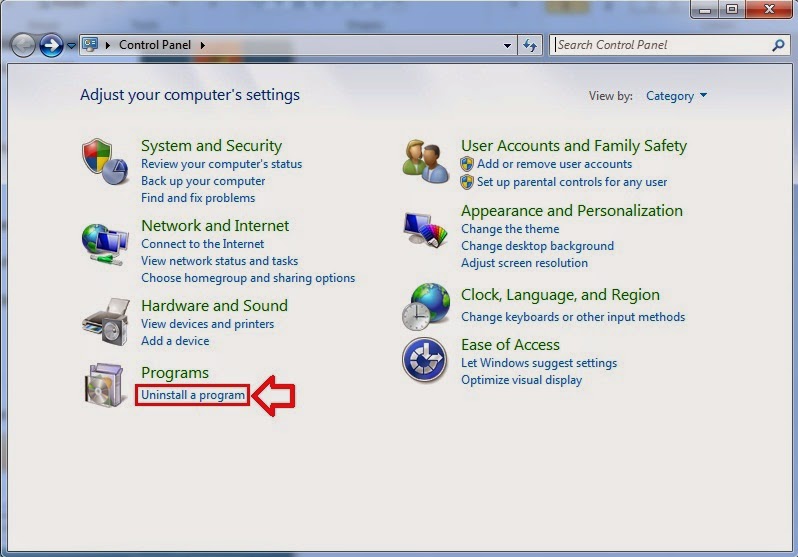Image resolution: width=798 pixels, height=557 pixels.
Task: Open System and Security category
Action: 211,146
